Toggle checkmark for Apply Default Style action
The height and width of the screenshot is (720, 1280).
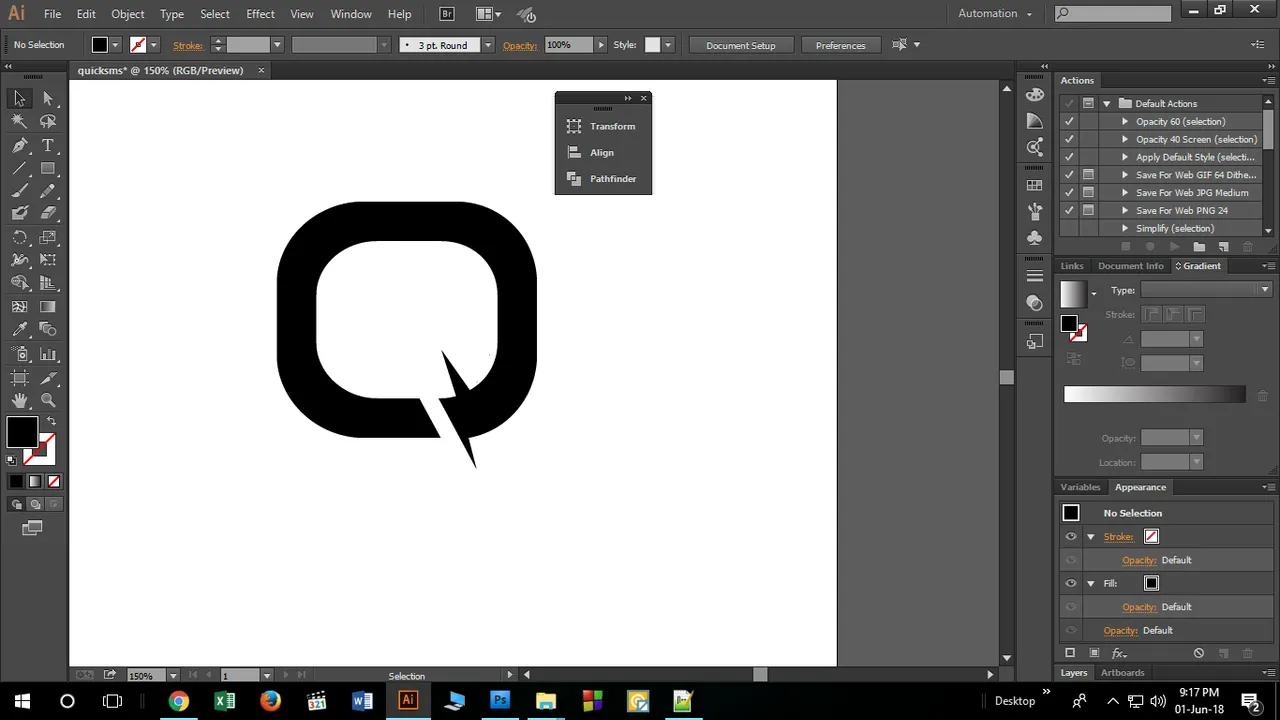(1069, 157)
